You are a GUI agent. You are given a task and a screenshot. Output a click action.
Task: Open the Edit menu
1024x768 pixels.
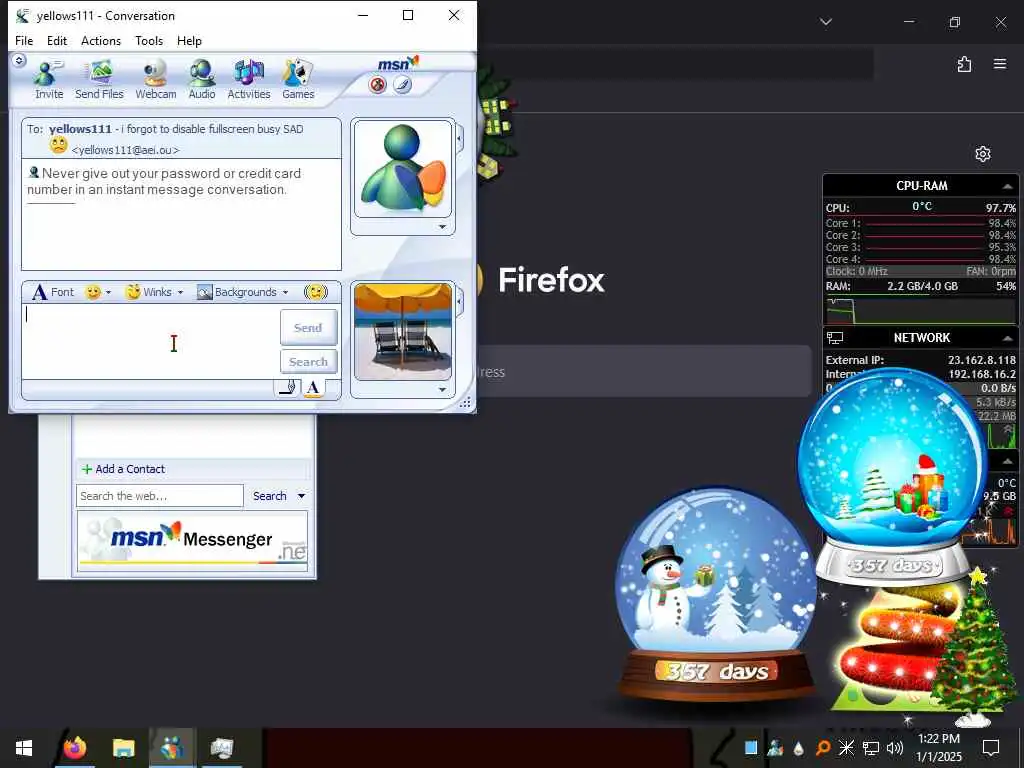click(57, 40)
